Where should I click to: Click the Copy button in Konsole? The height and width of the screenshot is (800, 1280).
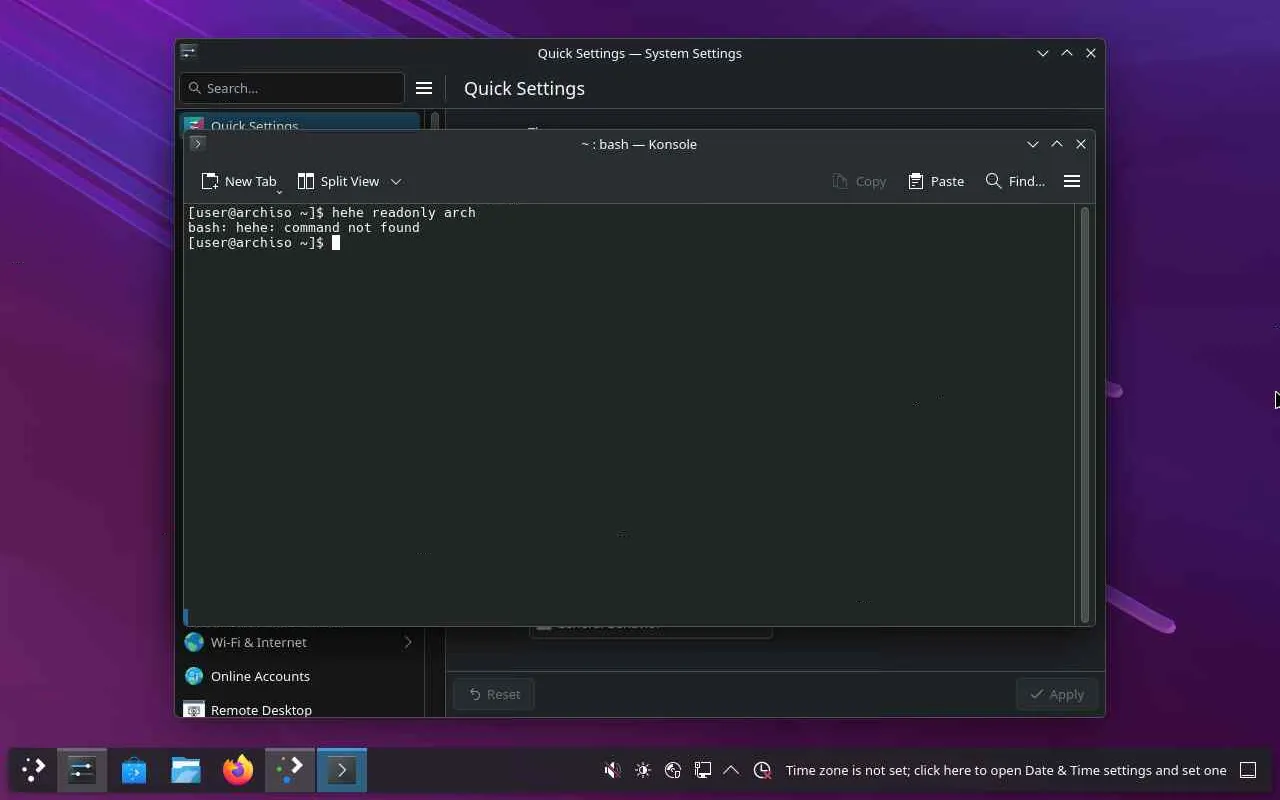[859, 181]
